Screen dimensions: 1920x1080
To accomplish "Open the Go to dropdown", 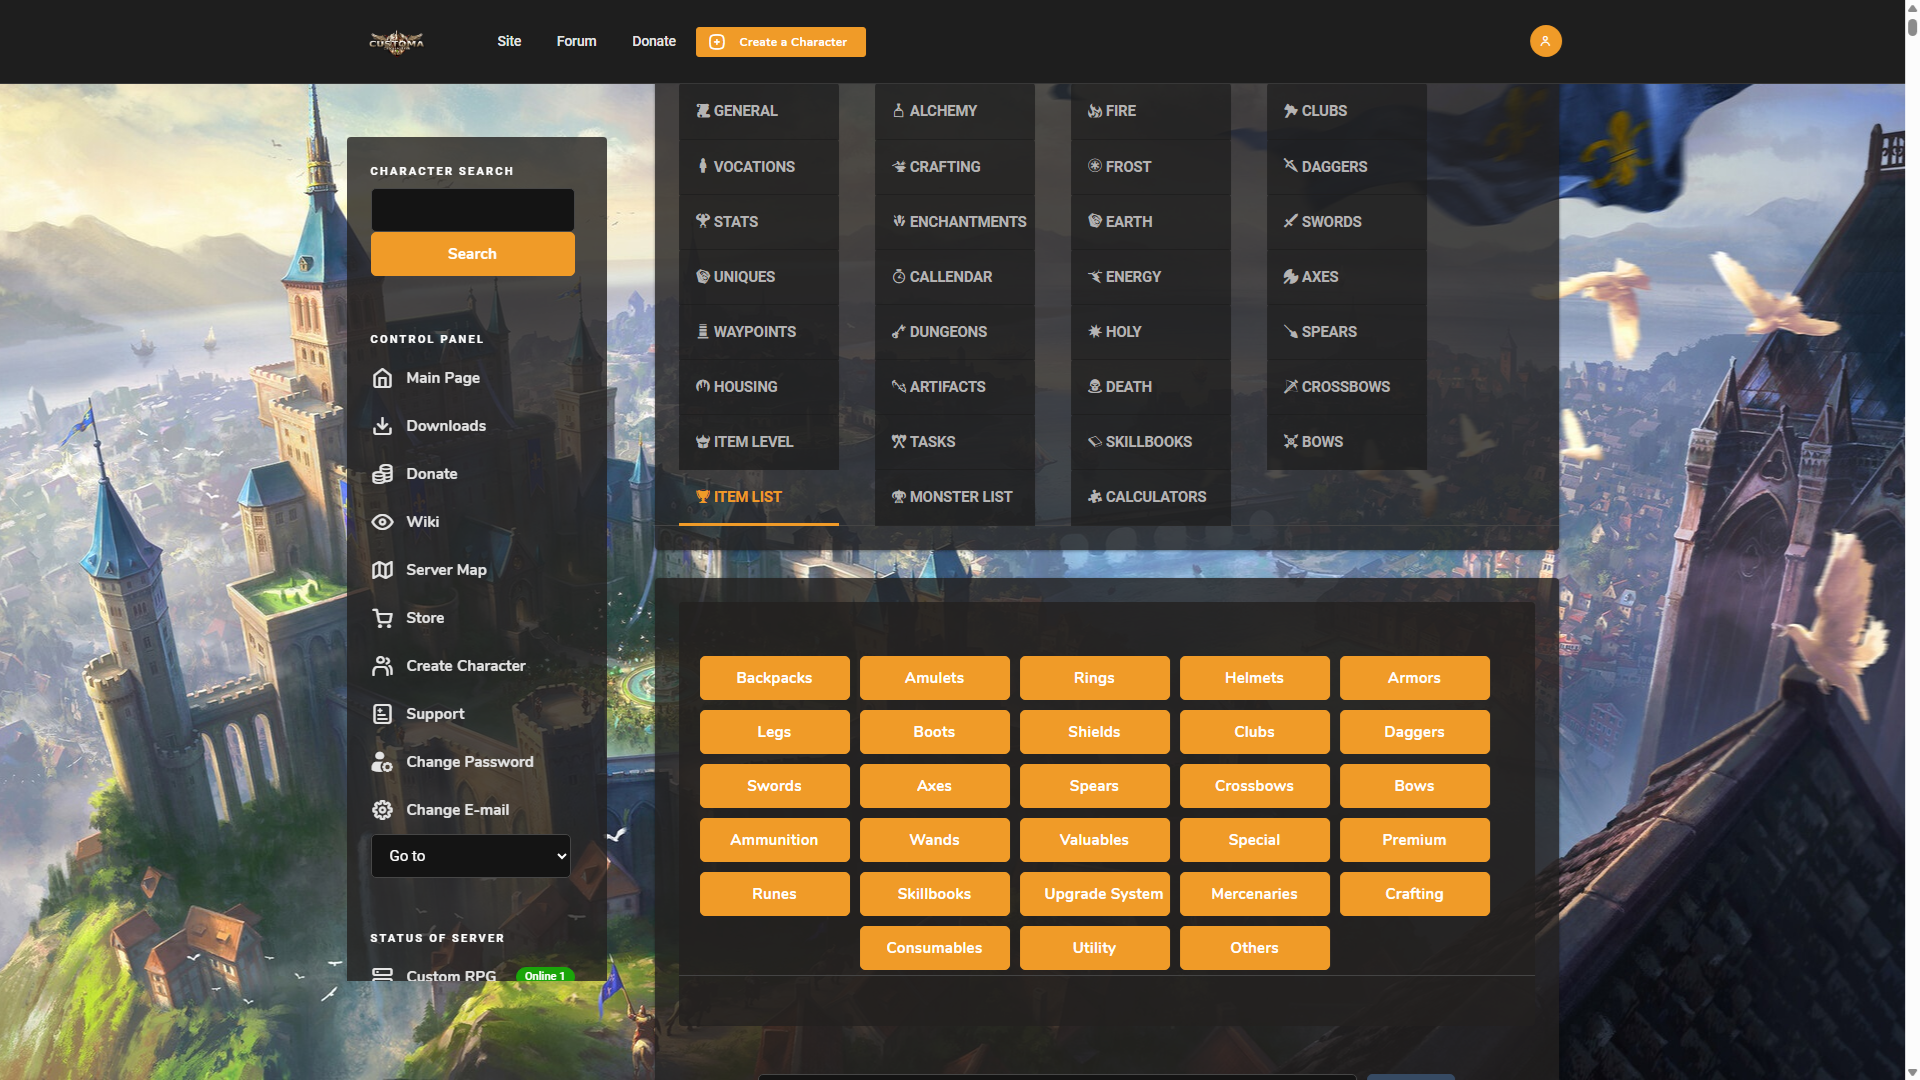I will 471,856.
